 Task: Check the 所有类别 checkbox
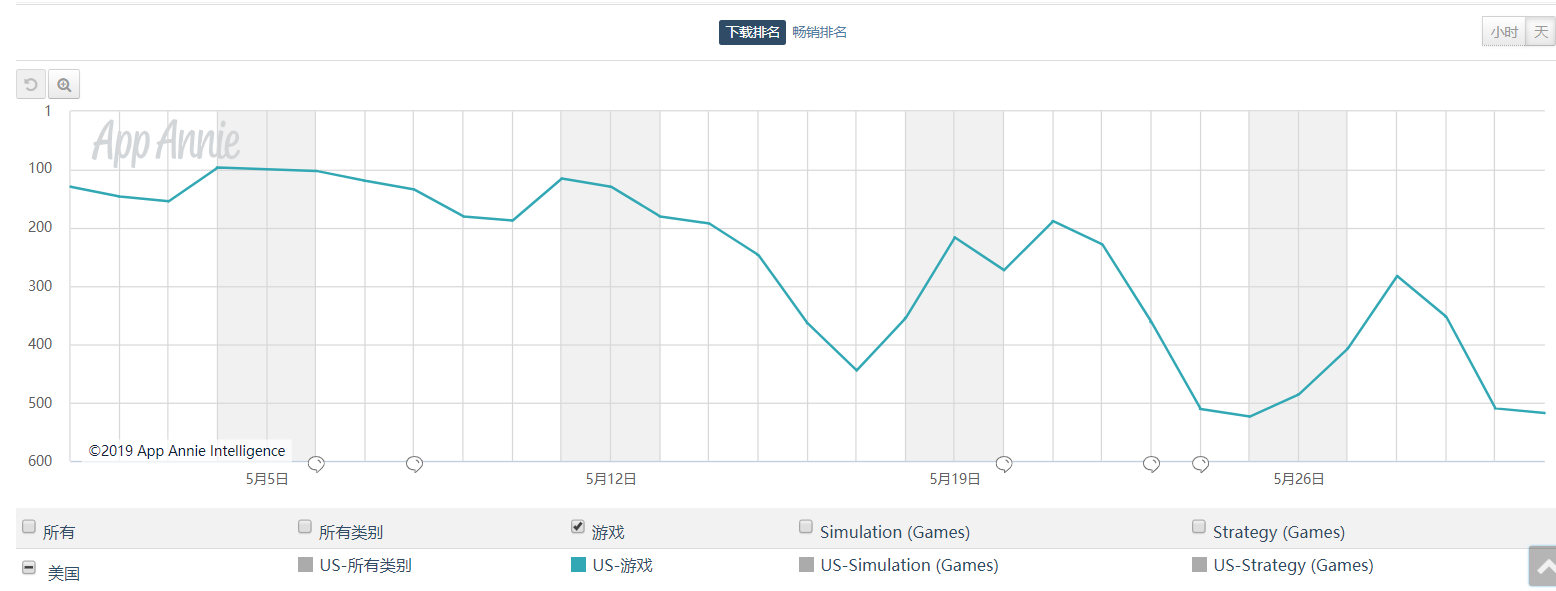point(305,527)
